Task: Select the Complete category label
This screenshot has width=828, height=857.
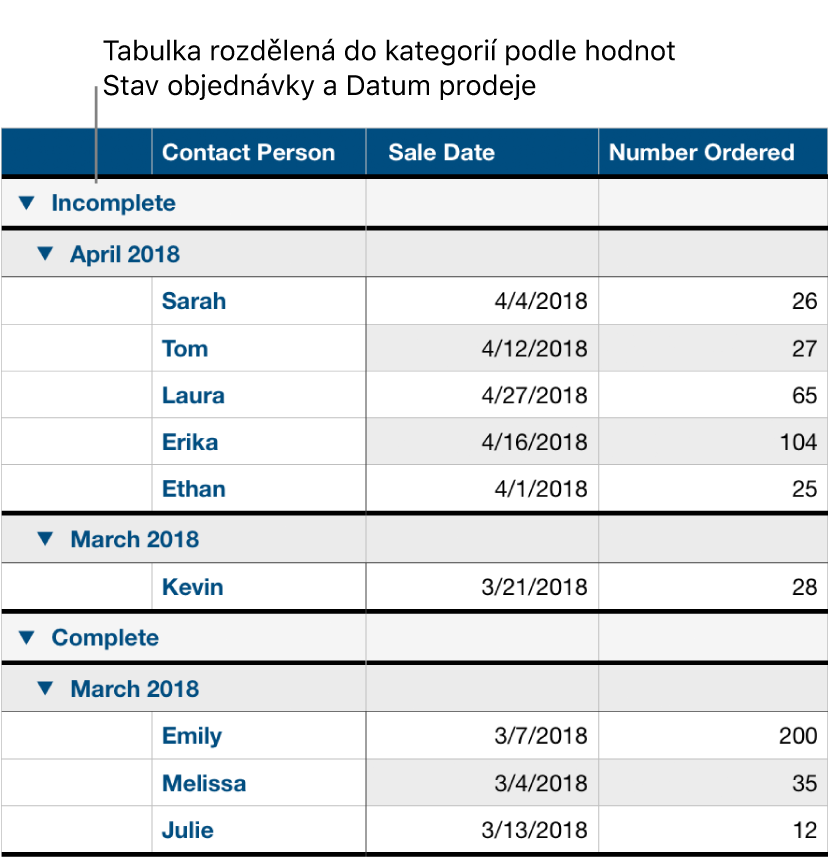Action: pyautogui.click(x=105, y=638)
